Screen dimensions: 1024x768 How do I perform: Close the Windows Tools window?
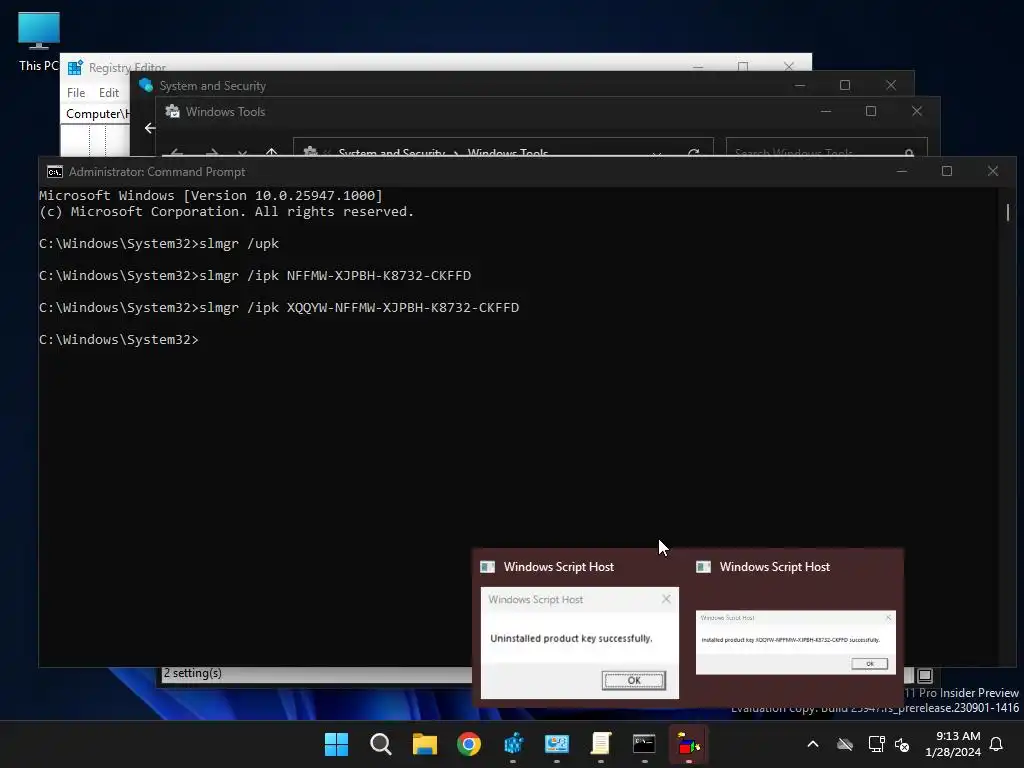[917, 112]
